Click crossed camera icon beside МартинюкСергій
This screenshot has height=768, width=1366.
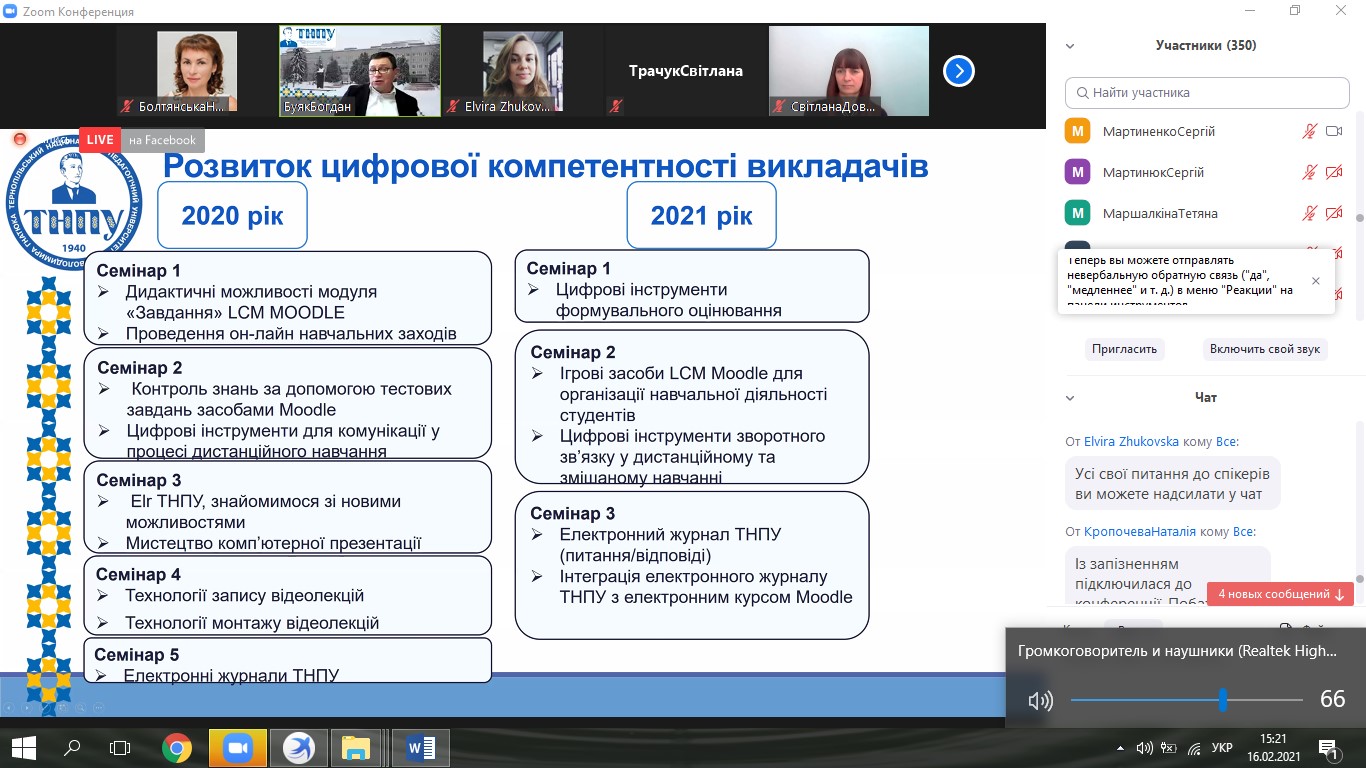click(x=1333, y=172)
